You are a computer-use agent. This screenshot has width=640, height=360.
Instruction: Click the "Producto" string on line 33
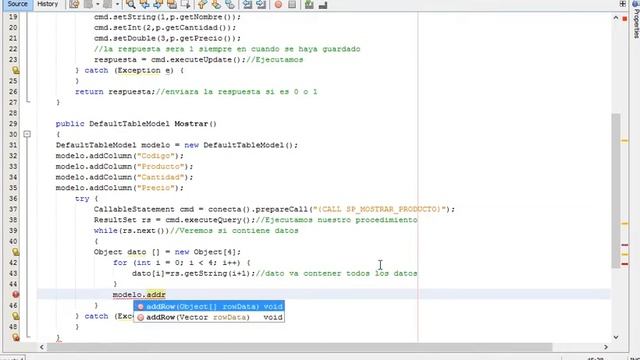[x=160, y=167]
